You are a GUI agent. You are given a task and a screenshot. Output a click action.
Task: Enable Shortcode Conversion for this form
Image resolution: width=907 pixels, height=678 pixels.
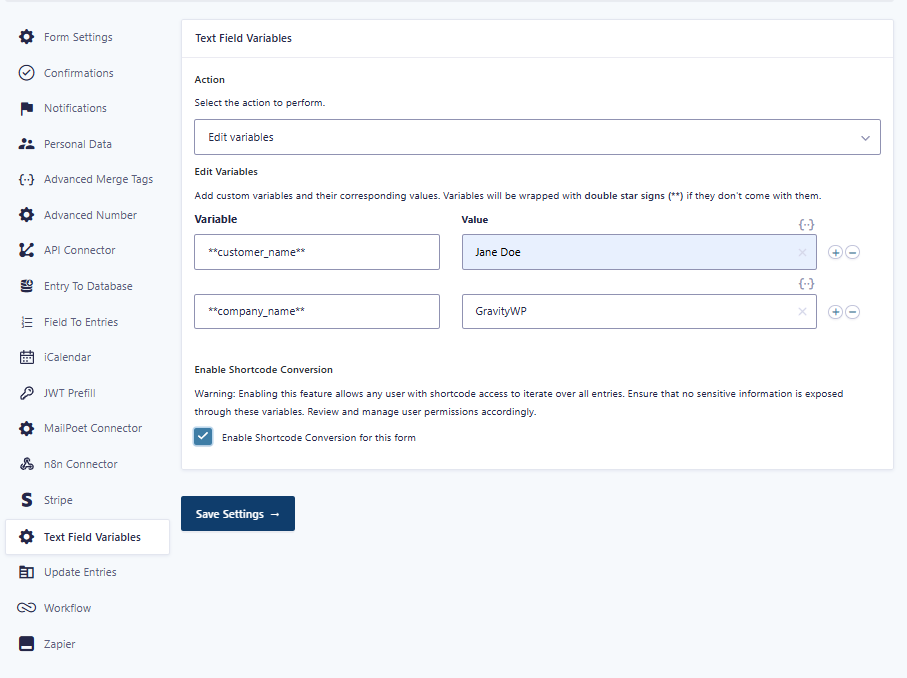point(203,437)
